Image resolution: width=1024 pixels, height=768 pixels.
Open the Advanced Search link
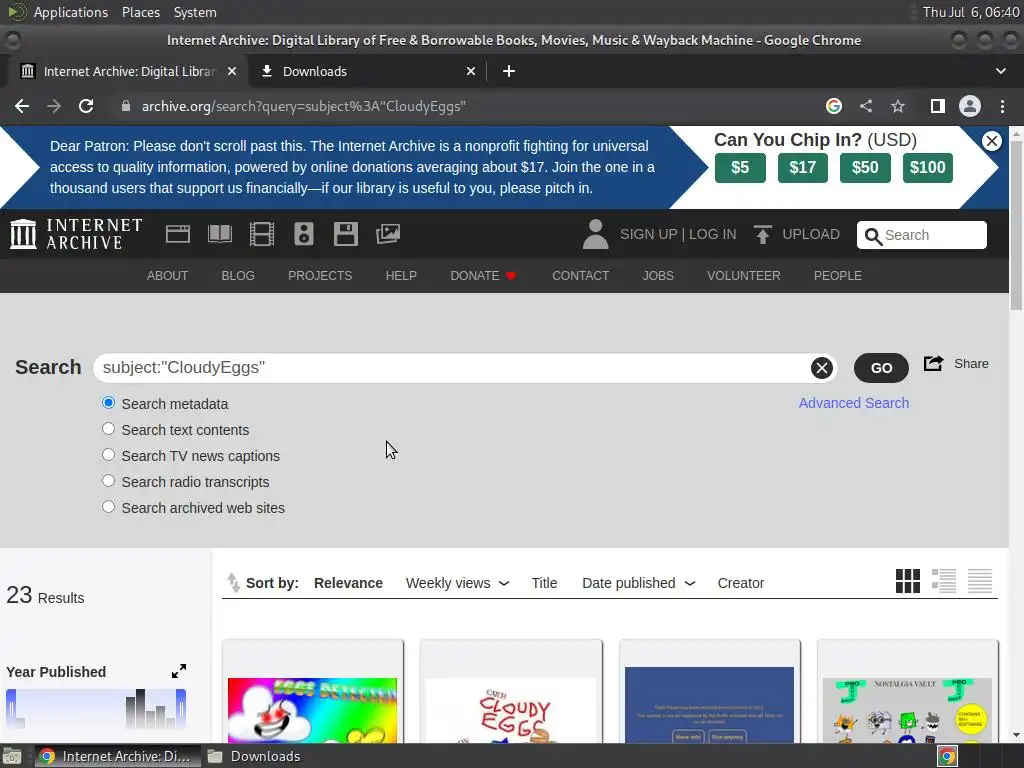click(854, 403)
